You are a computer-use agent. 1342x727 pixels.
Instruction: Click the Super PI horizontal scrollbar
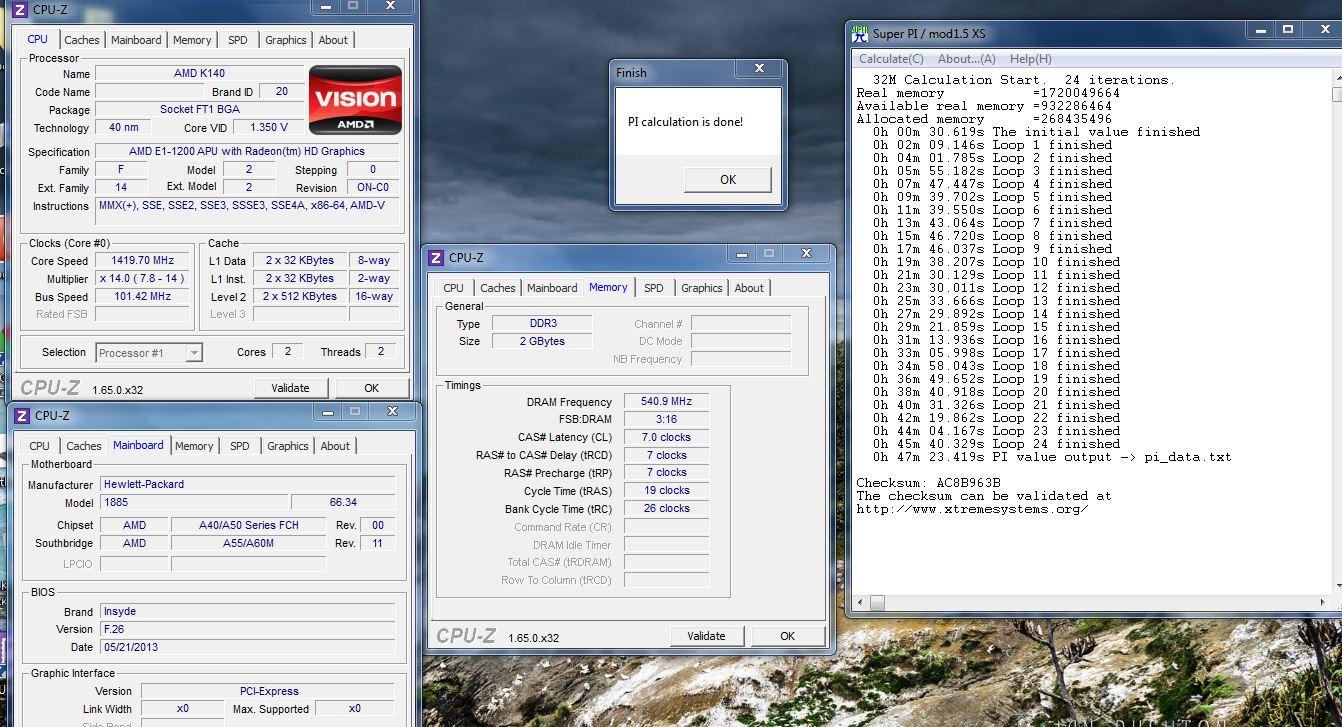pyautogui.click(x=1090, y=603)
